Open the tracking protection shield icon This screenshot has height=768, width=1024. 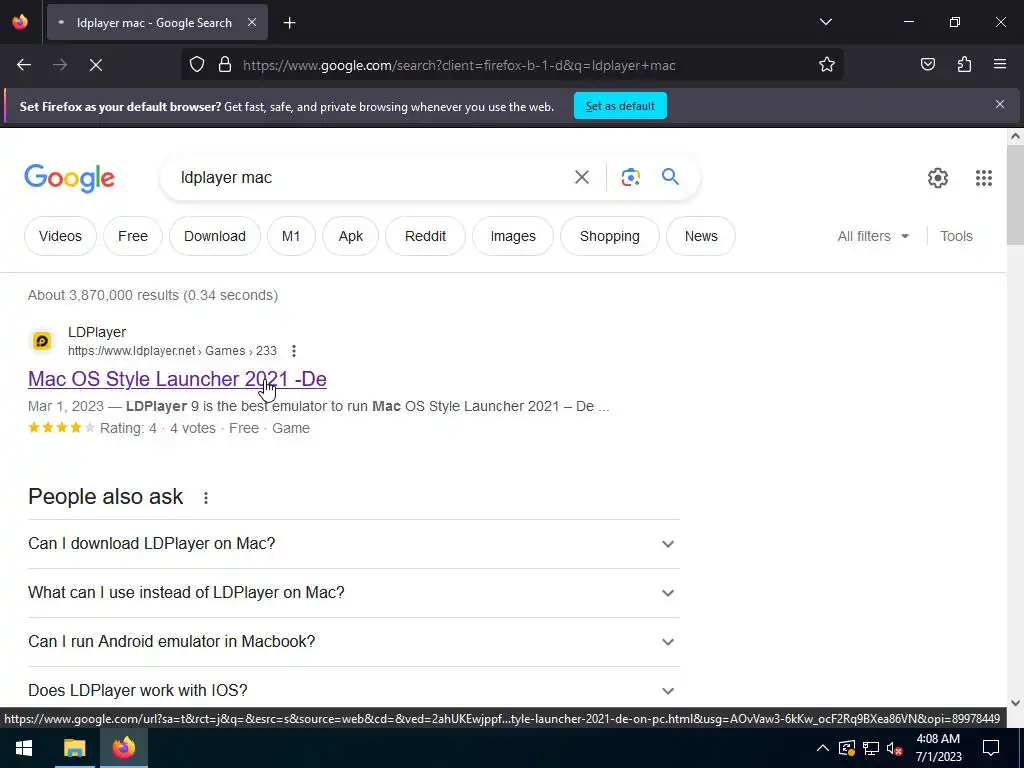[197, 65]
